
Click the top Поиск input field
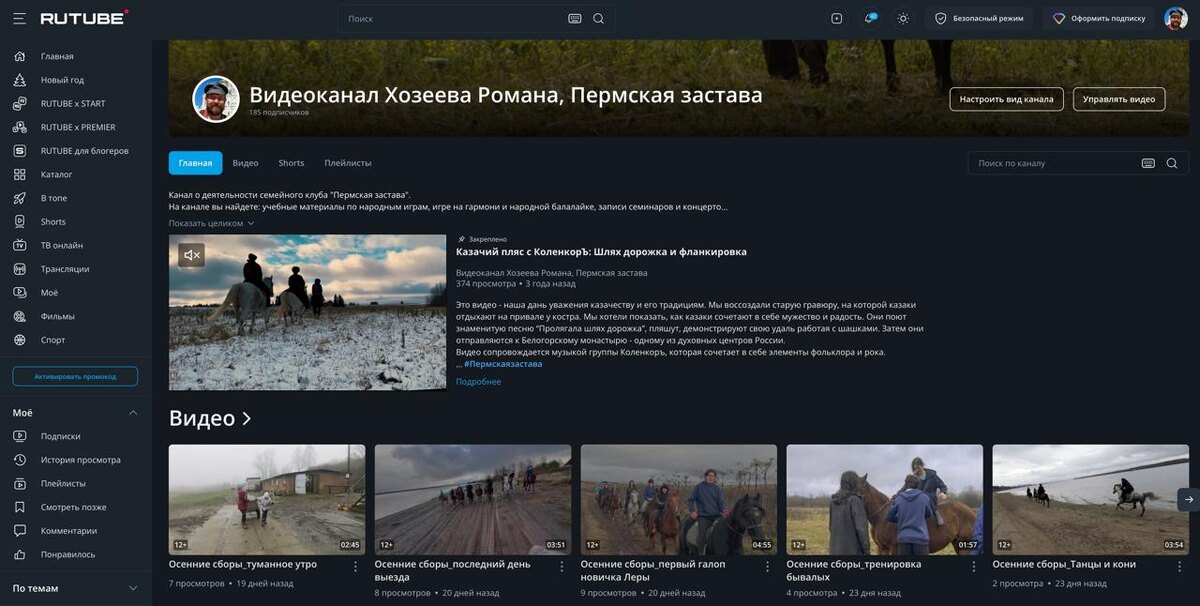tap(452, 18)
